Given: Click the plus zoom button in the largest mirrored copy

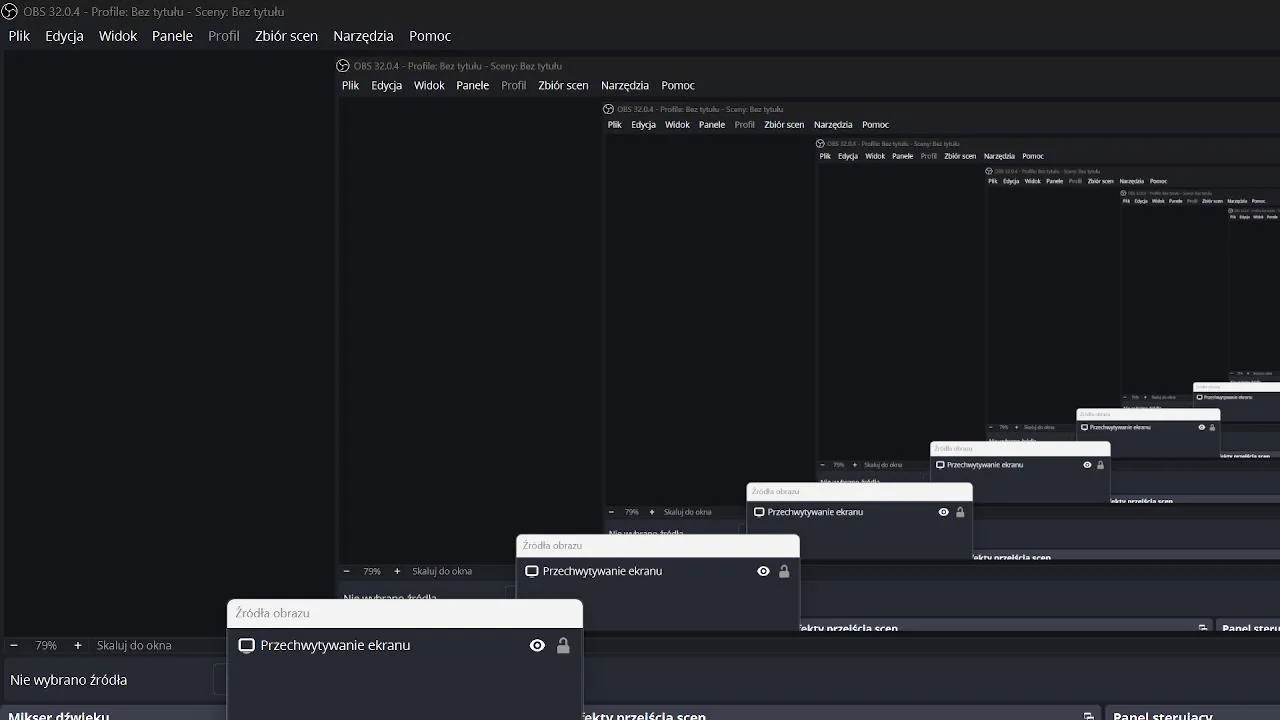Looking at the screenshot, I should tap(397, 571).
